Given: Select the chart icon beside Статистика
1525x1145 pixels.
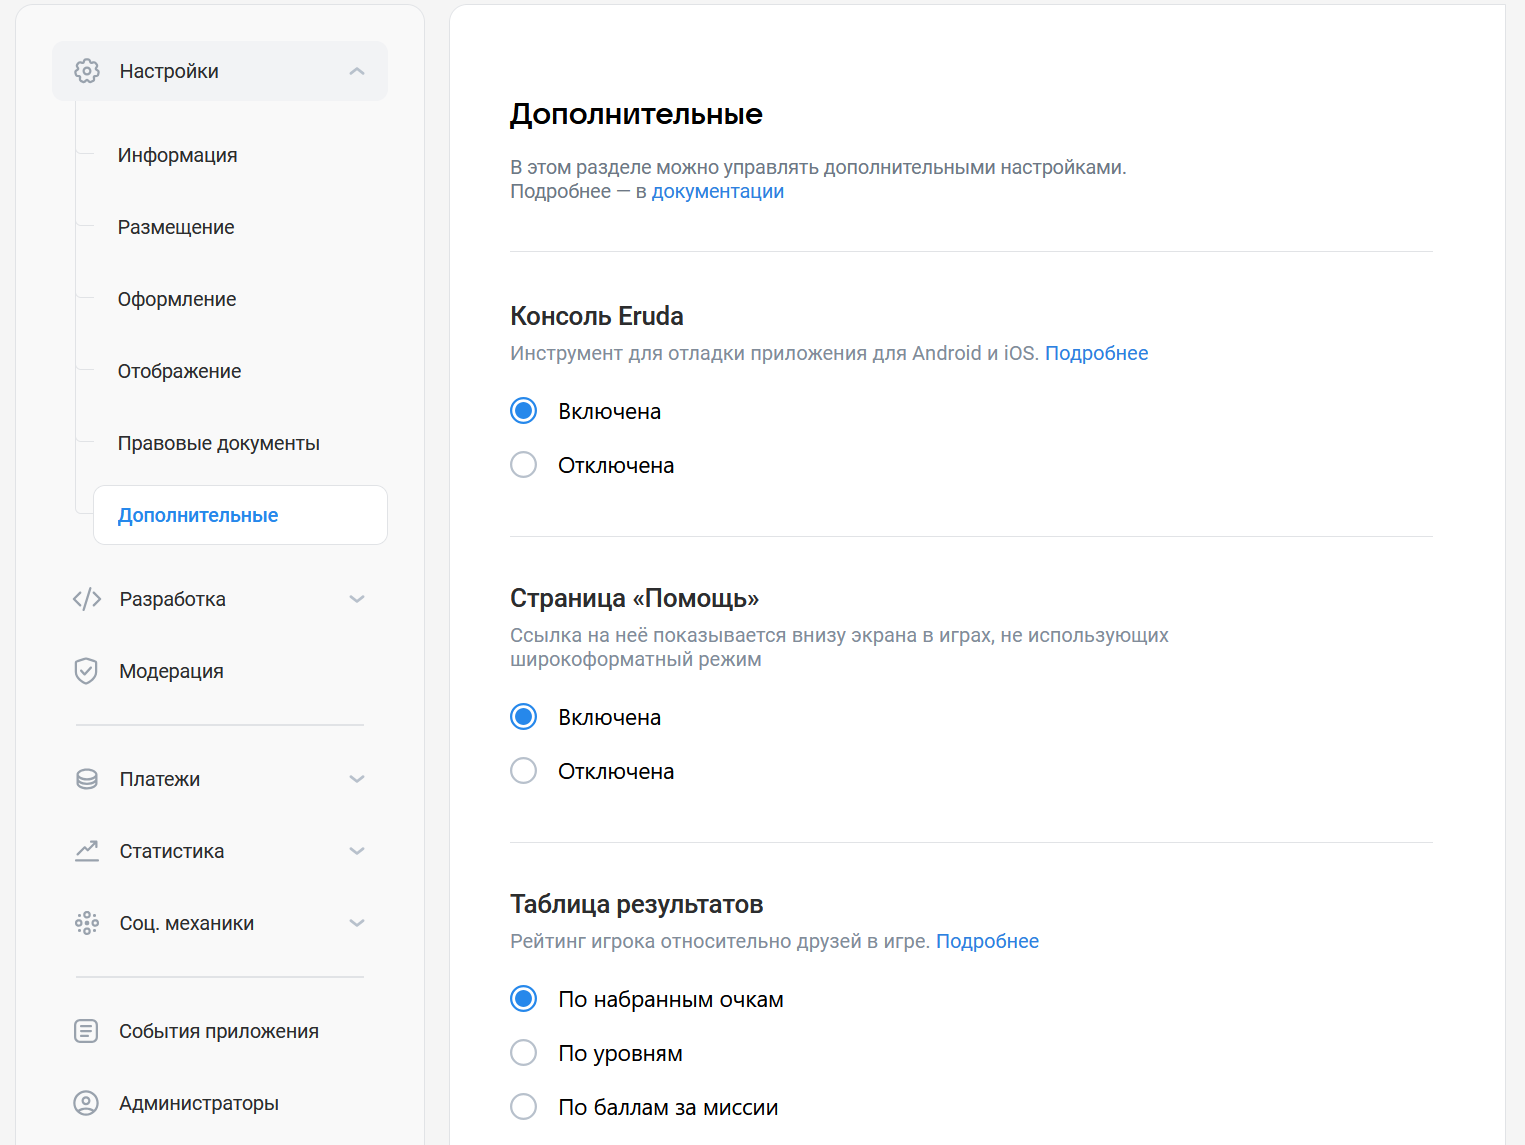Looking at the screenshot, I should [87, 850].
